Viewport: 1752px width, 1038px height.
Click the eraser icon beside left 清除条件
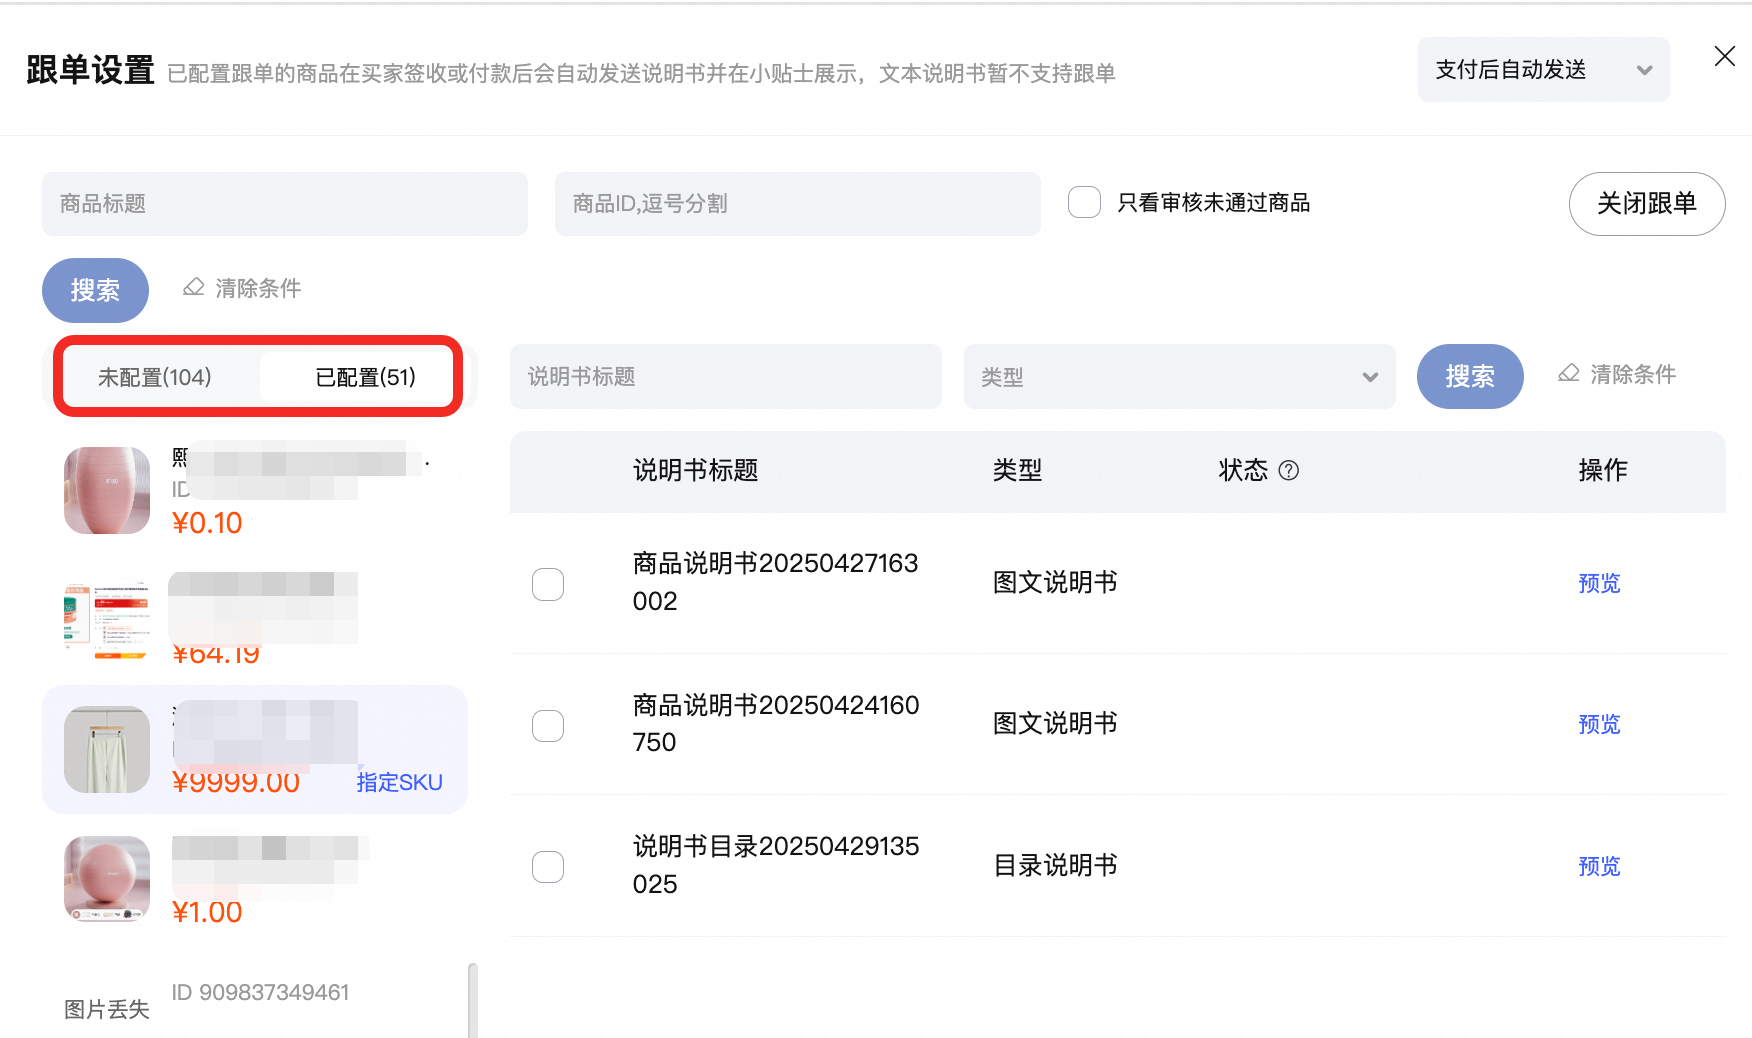tap(194, 288)
